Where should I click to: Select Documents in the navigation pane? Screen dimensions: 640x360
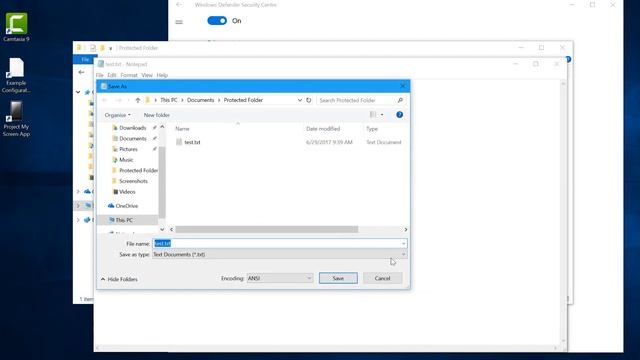[x=132, y=138]
